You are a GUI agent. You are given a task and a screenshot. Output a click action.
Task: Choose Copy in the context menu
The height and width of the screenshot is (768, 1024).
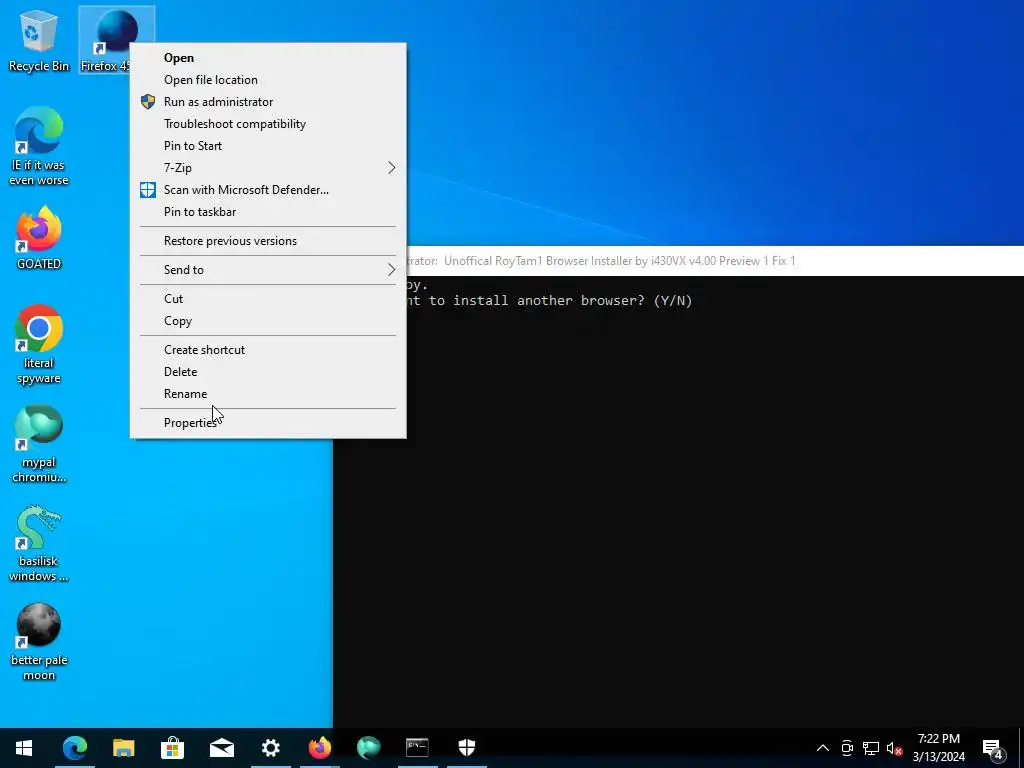(x=268, y=321)
